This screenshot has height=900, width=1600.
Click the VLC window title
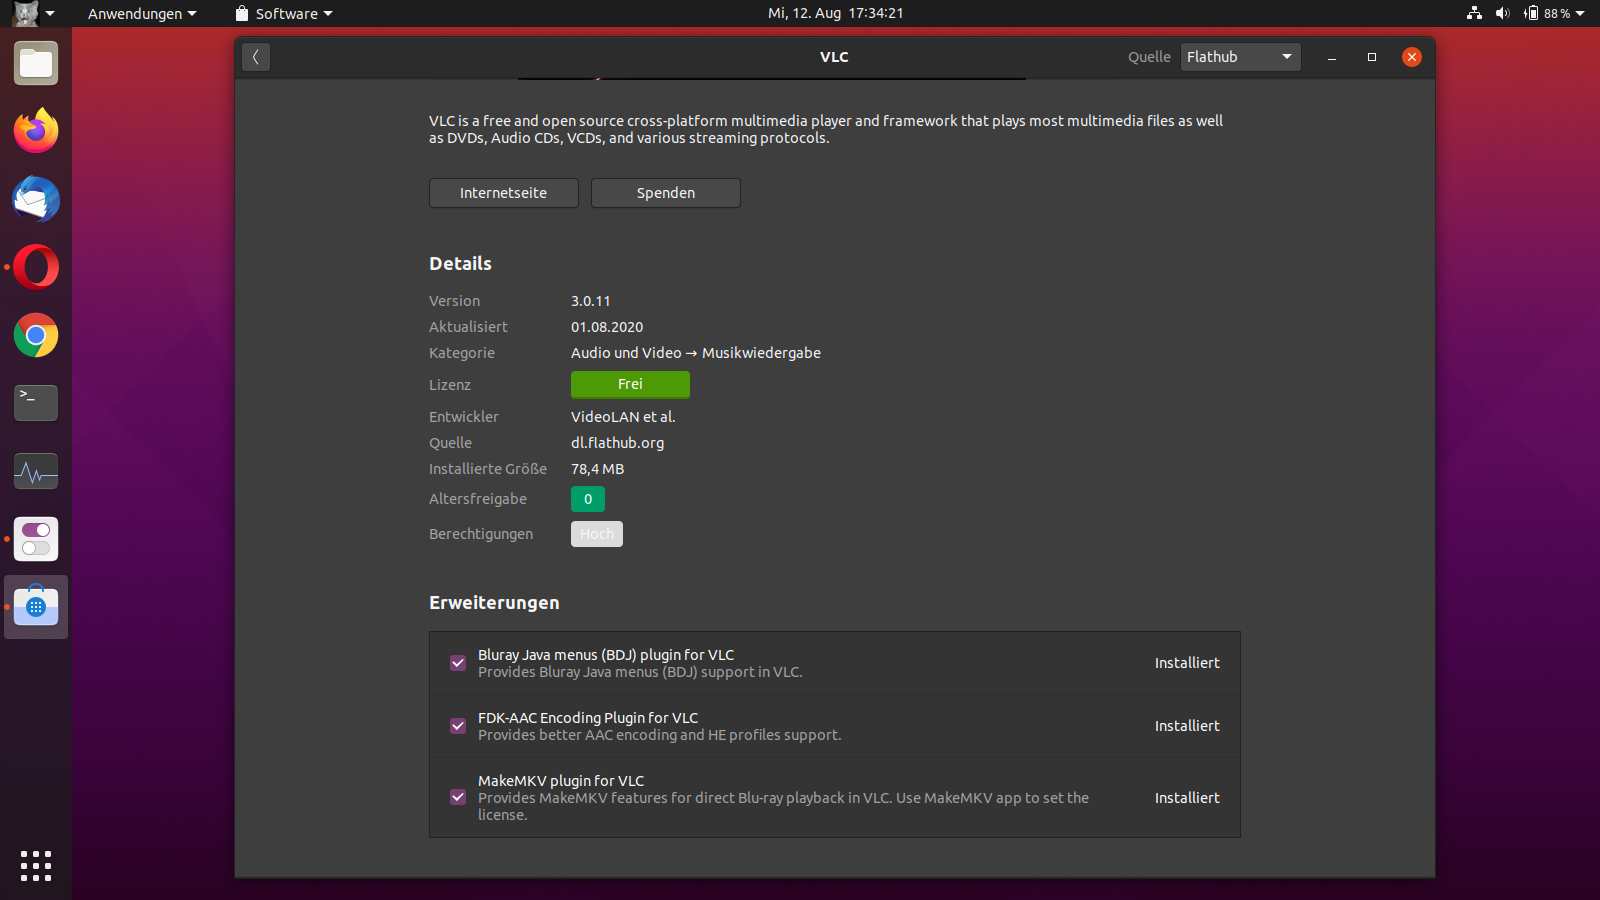tap(834, 57)
